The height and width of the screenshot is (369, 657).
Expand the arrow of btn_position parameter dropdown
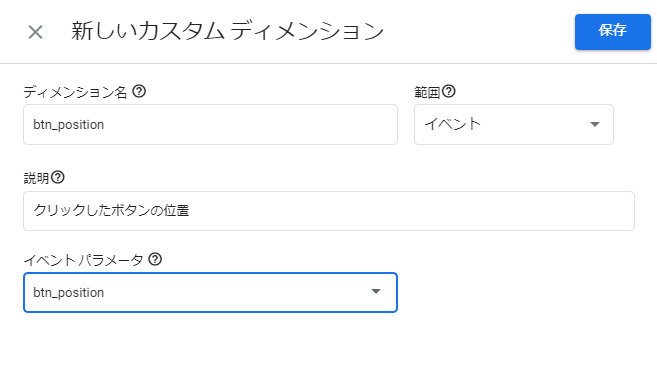(376, 292)
